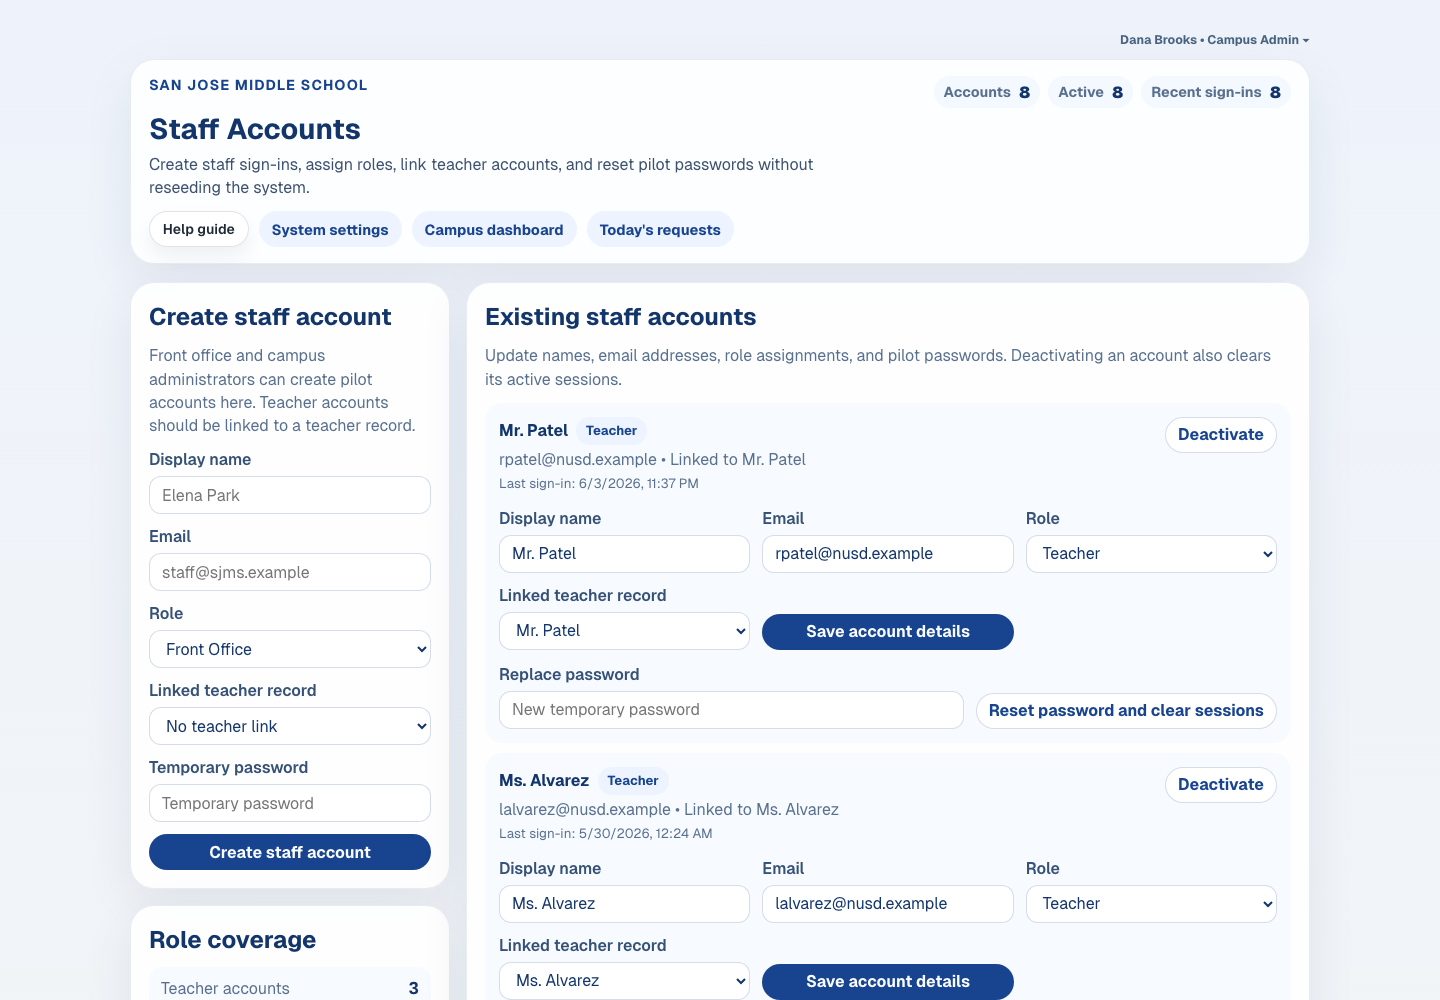Image resolution: width=1440 pixels, height=1000 pixels.
Task: Open Today's requests
Action: coord(660,230)
